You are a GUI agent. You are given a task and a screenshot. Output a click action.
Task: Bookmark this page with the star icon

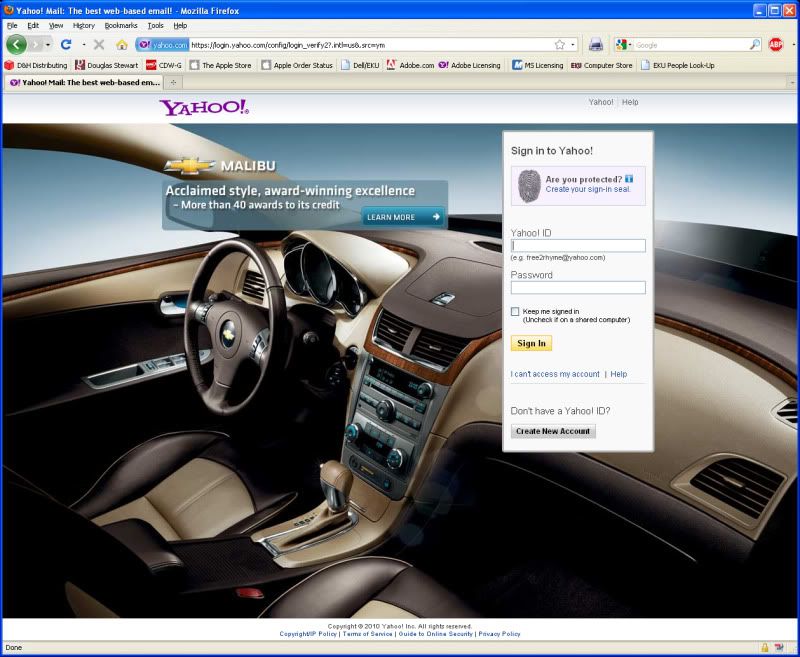(x=559, y=44)
